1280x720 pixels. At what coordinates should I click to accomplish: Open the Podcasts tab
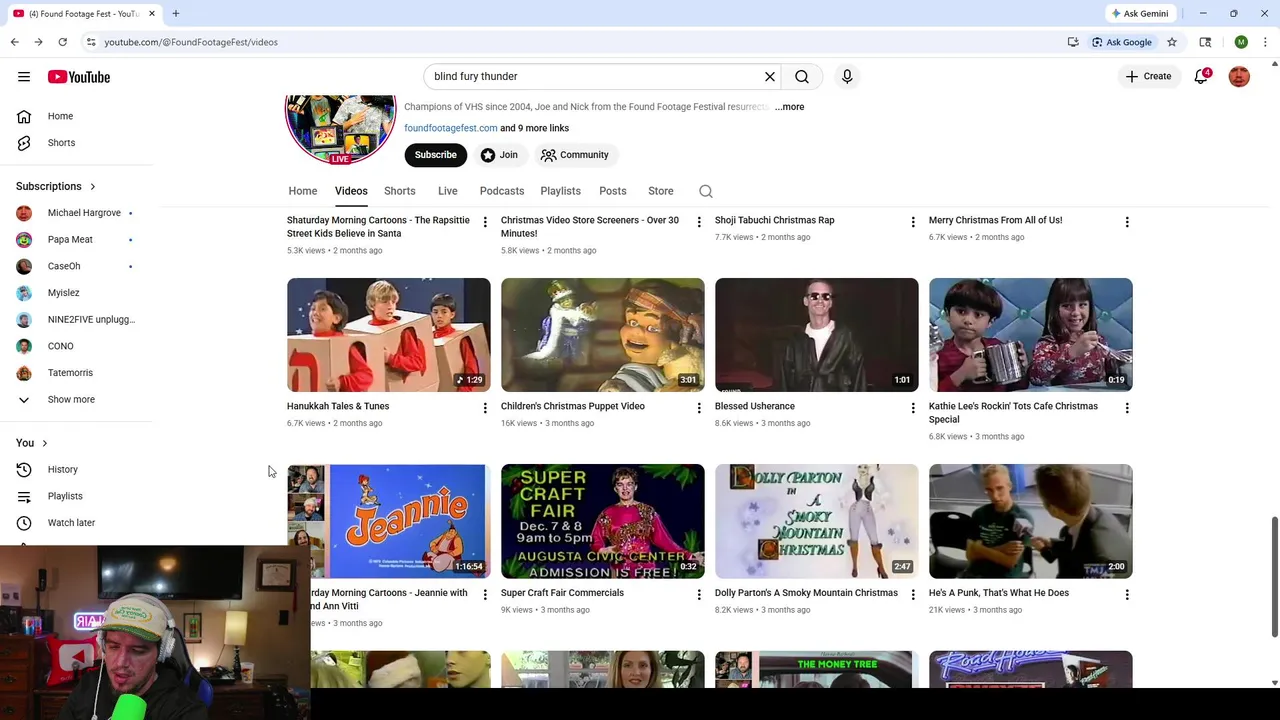tap(501, 191)
